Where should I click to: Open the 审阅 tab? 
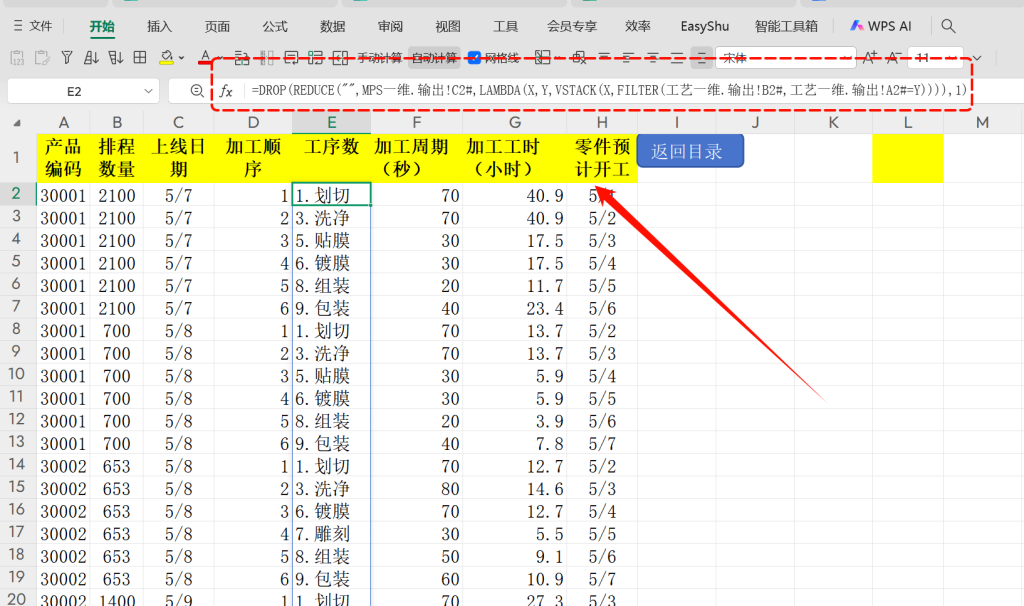click(390, 26)
